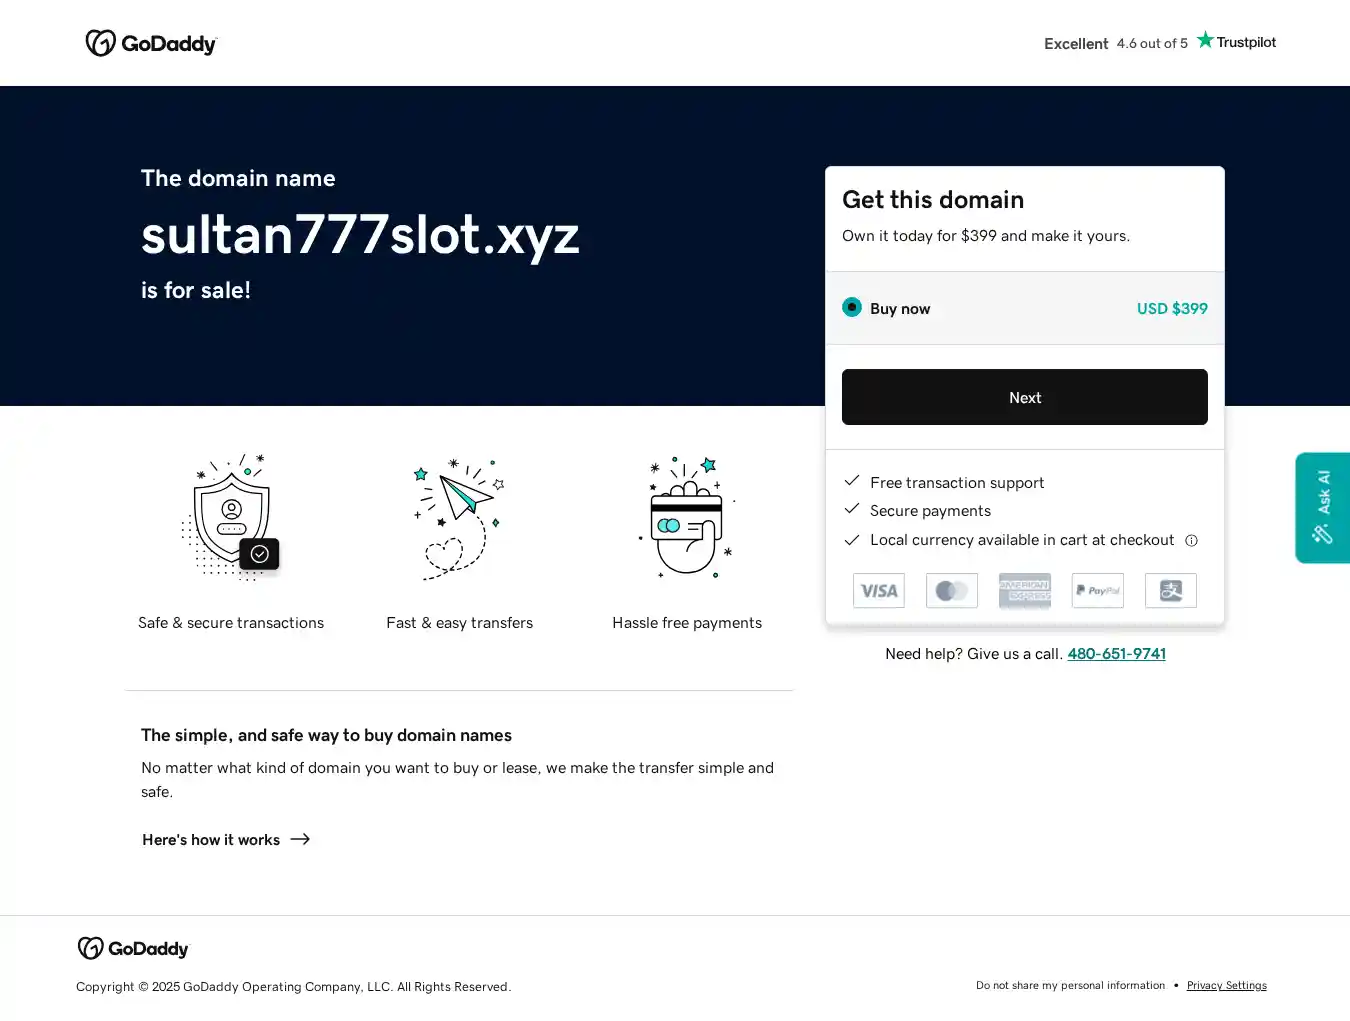Click the local currency info icon
1350x1021 pixels.
coord(1191,541)
